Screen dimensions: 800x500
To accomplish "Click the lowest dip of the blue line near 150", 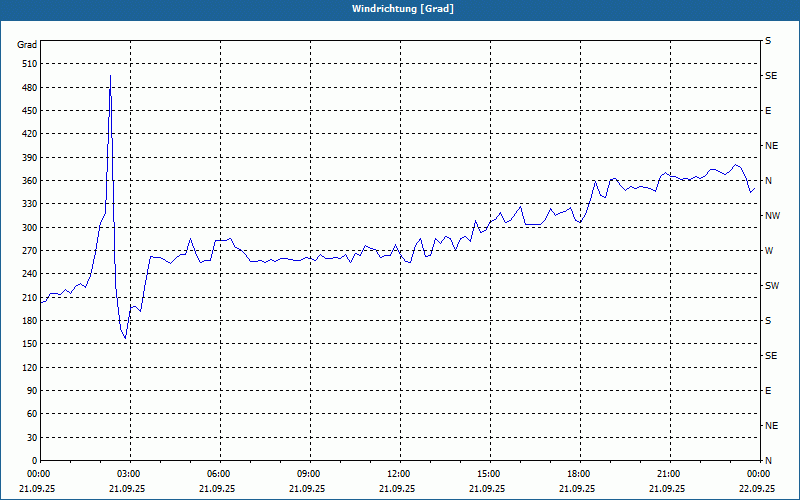I will coord(125,338).
